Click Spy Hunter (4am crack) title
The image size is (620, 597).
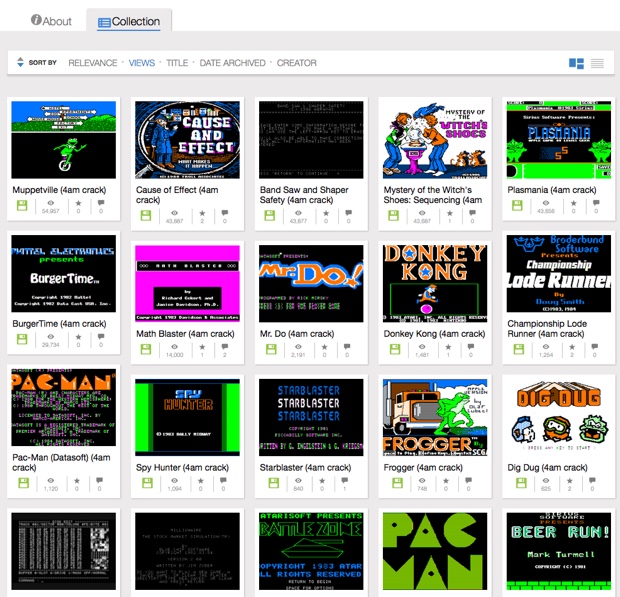(182, 468)
